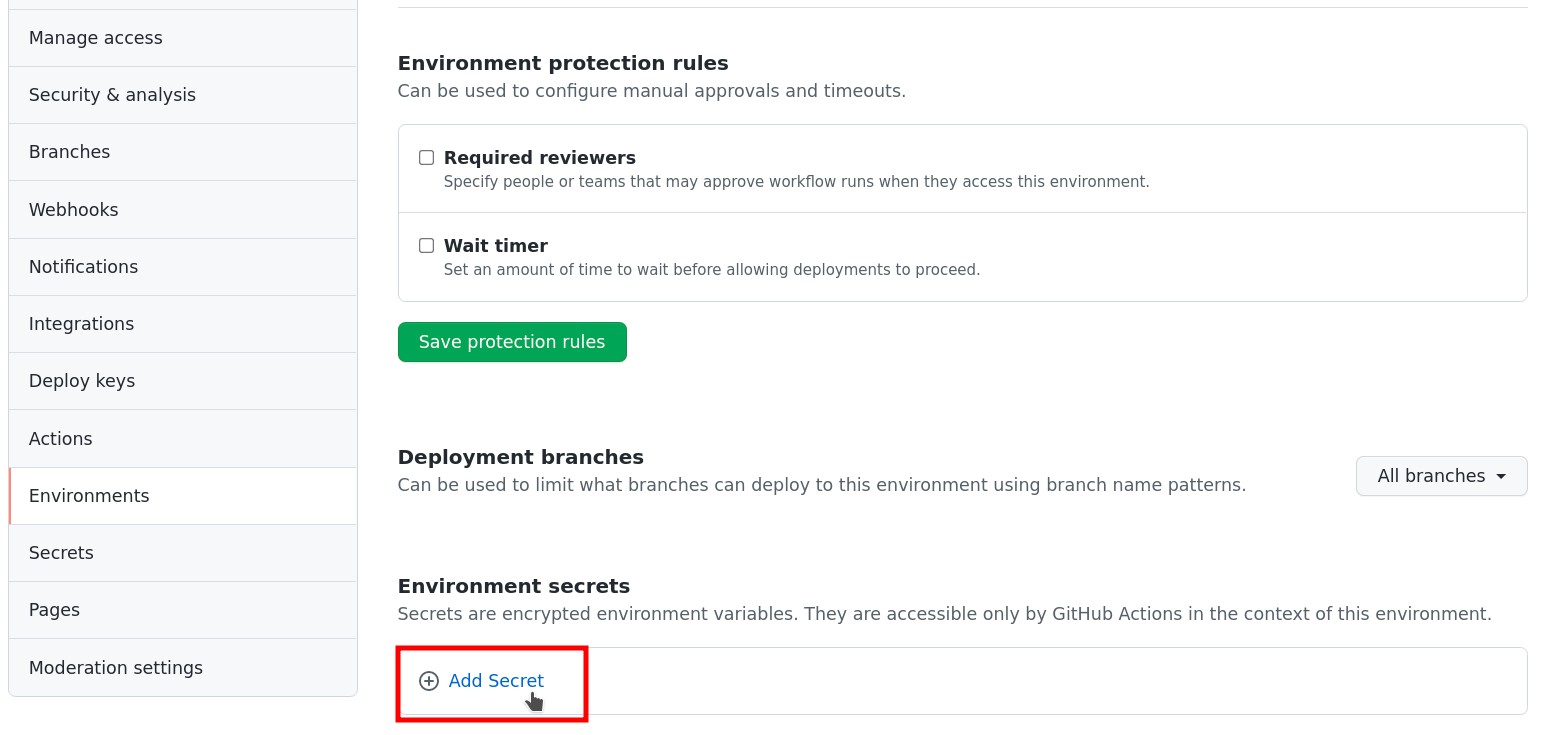Enable the Required reviewers checkbox
The height and width of the screenshot is (735, 1560).
[x=426, y=157]
